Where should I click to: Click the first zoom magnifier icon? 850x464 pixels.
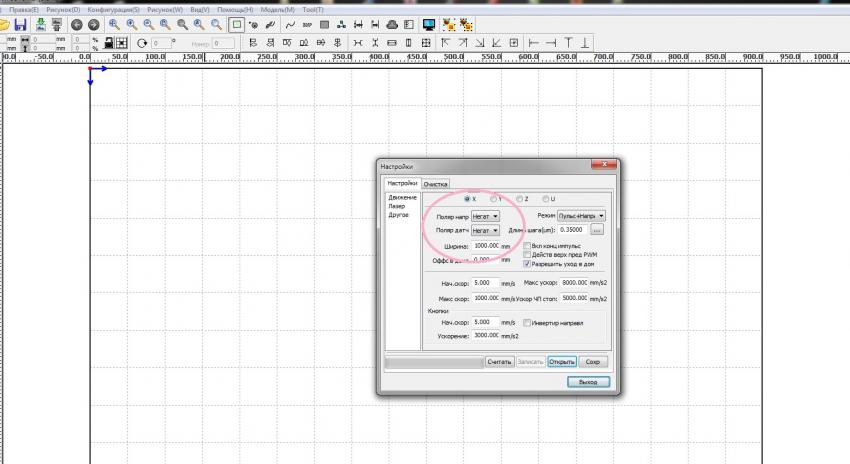pos(114,23)
